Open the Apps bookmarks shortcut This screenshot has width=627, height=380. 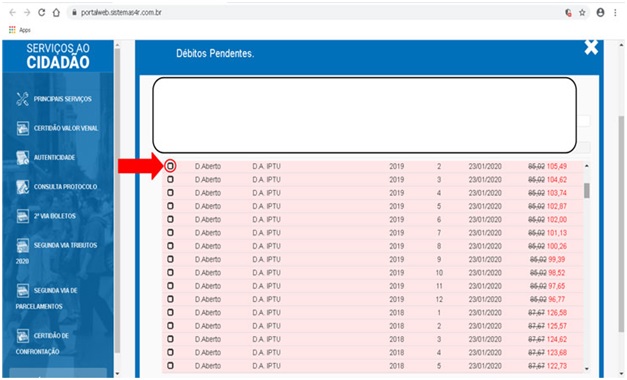[20, 30]
